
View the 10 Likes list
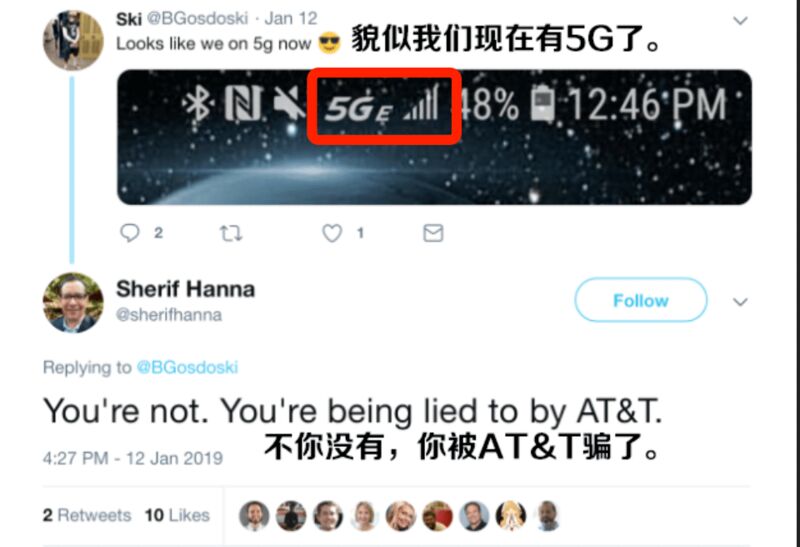177,515
